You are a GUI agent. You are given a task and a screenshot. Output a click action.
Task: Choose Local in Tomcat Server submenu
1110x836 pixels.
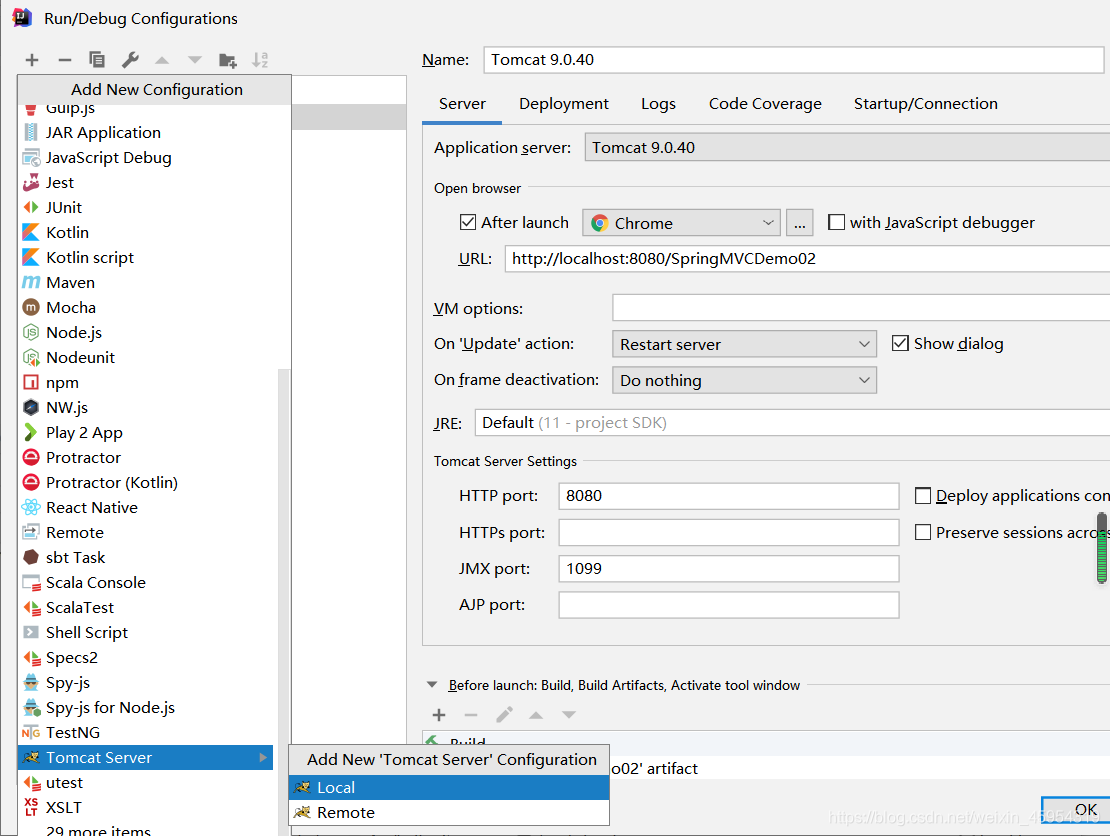click(x=449, y=787)
